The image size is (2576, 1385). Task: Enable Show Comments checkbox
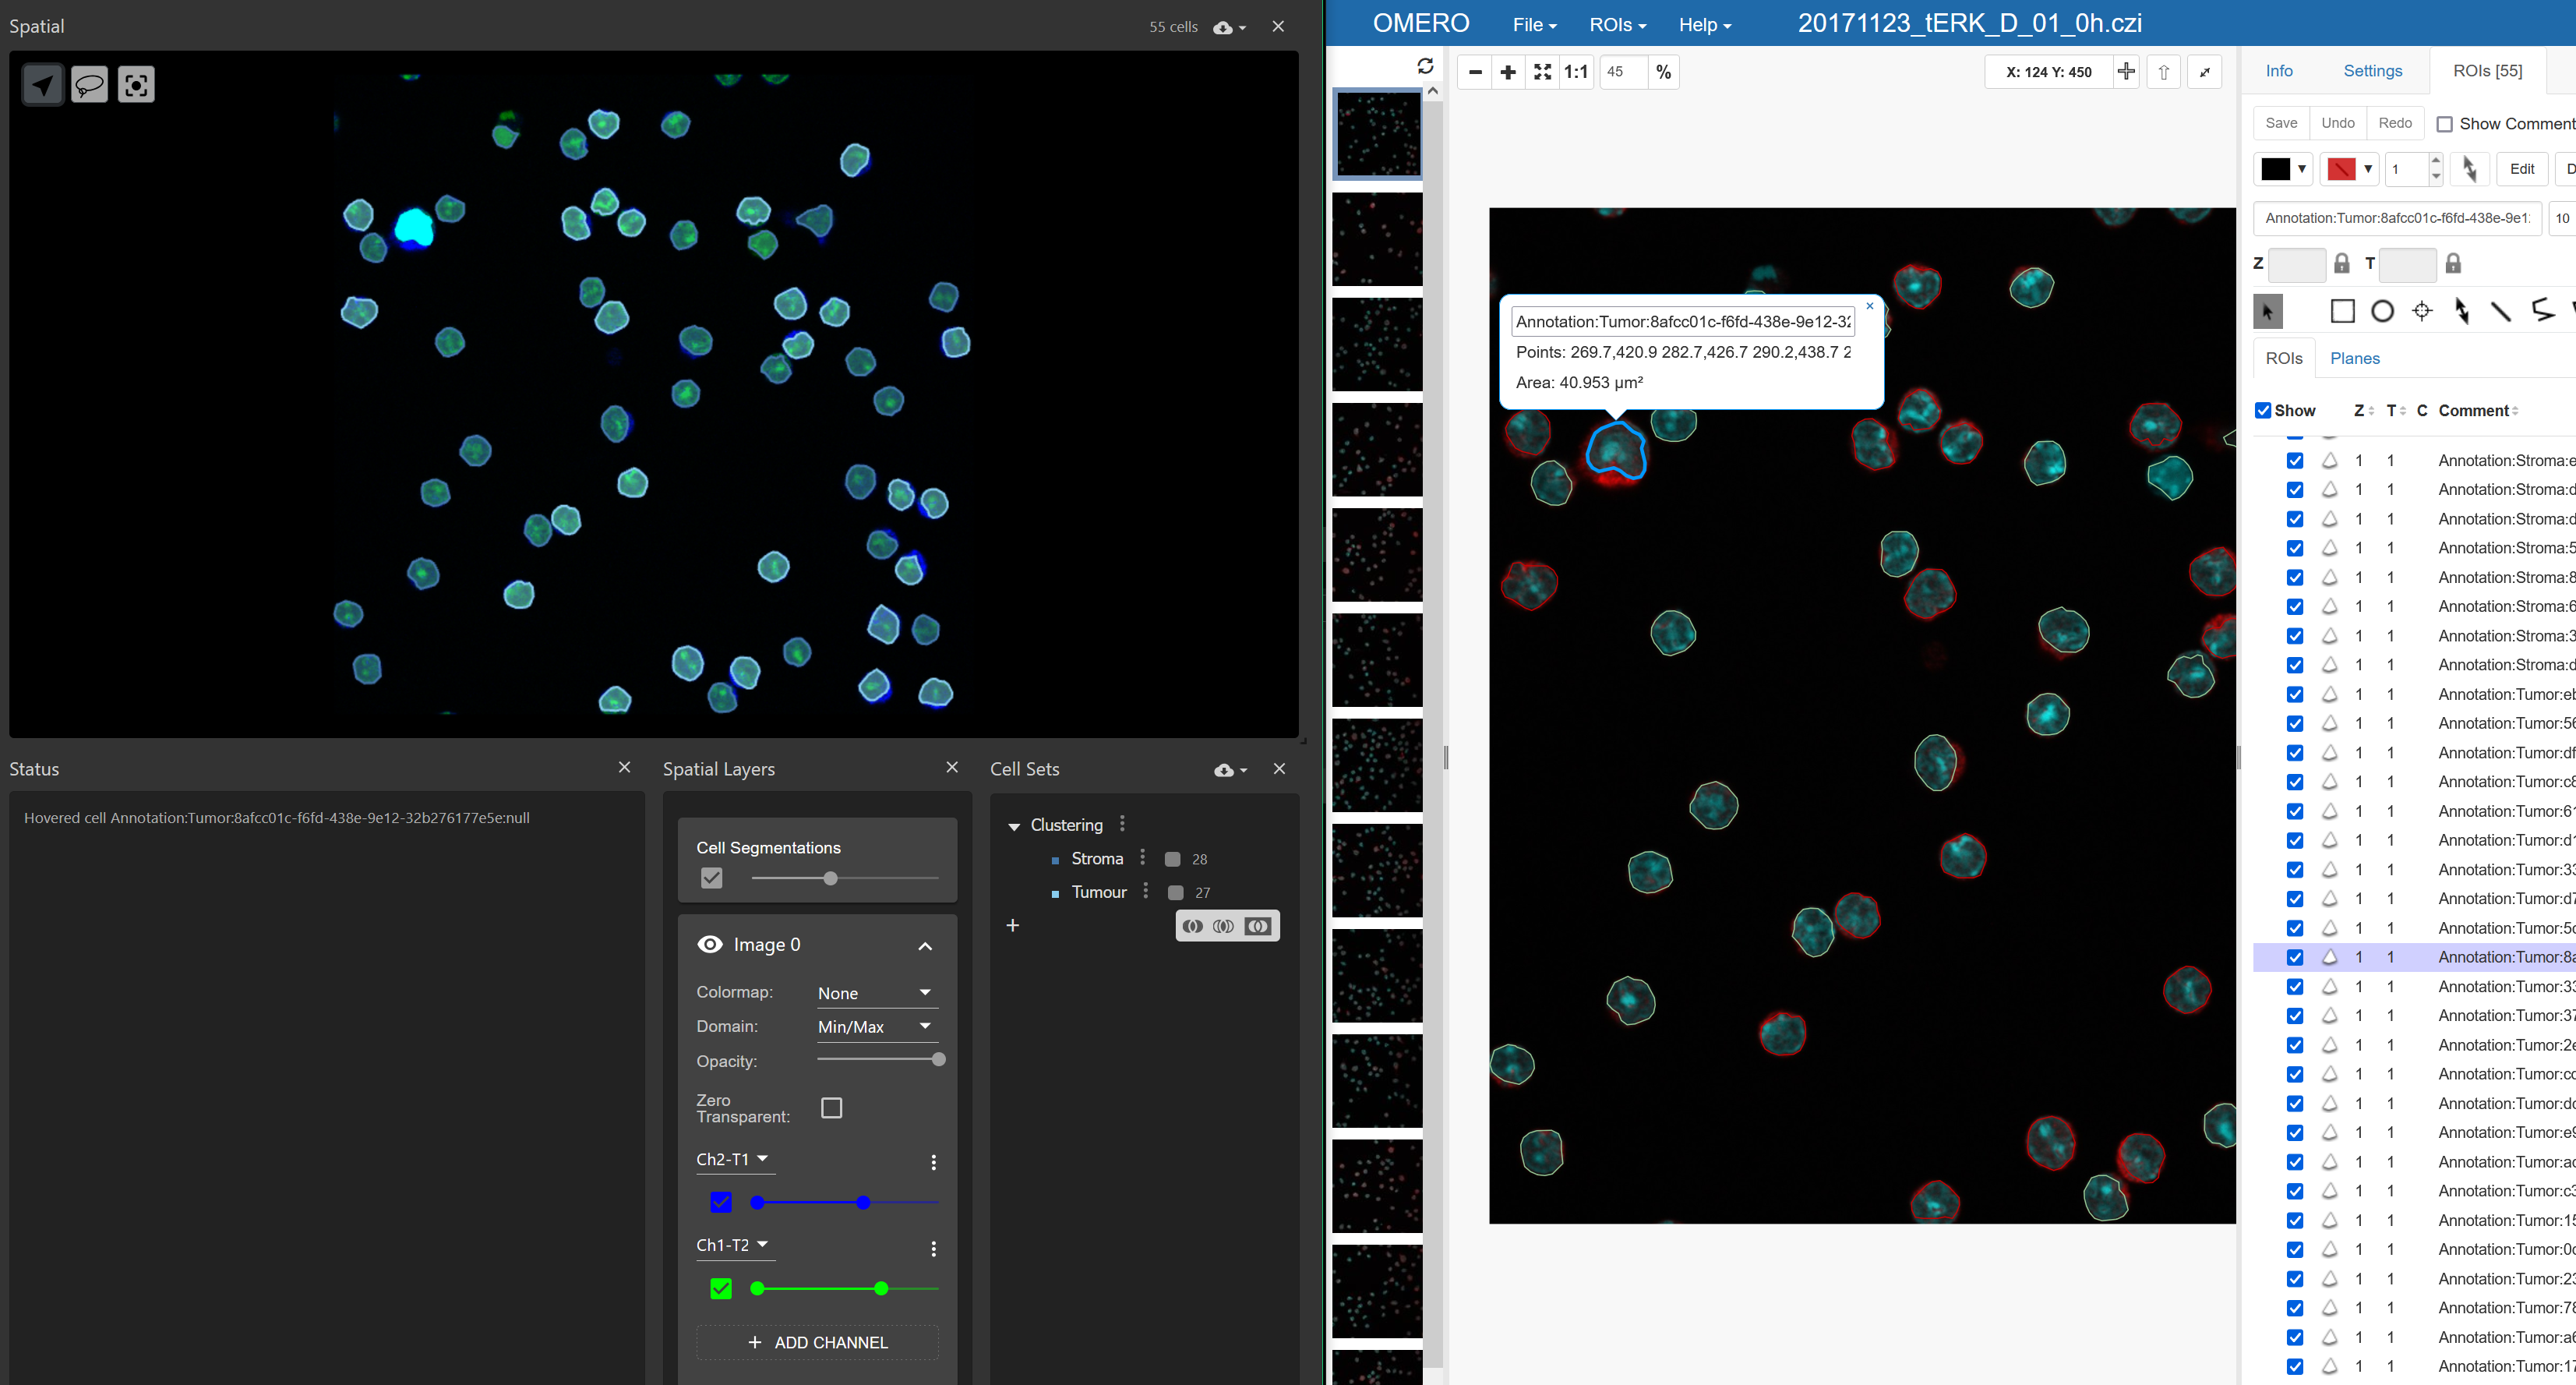2444,124
